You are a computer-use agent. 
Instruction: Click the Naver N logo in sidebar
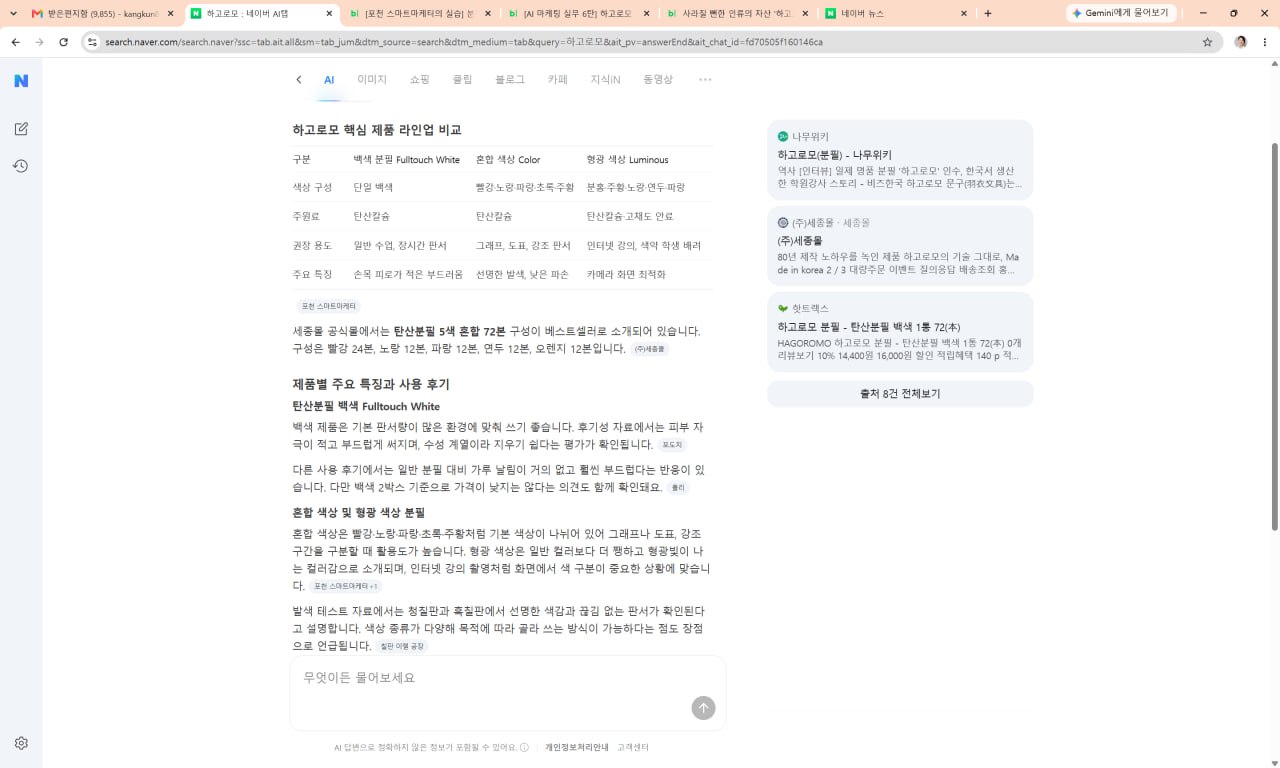(21, 81)
